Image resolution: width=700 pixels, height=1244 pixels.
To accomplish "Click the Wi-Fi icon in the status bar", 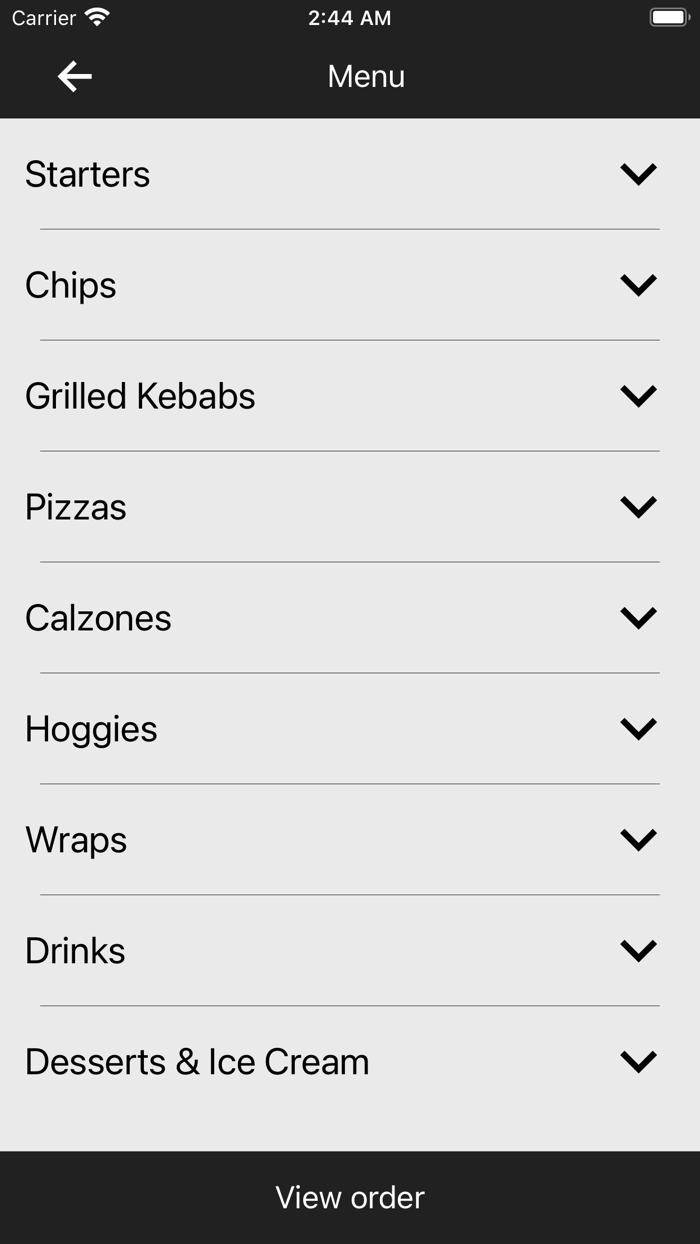I will 97,17.
